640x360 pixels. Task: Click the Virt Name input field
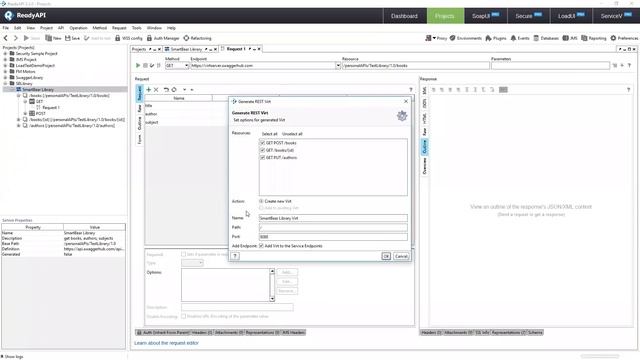[x=333, y=218]
